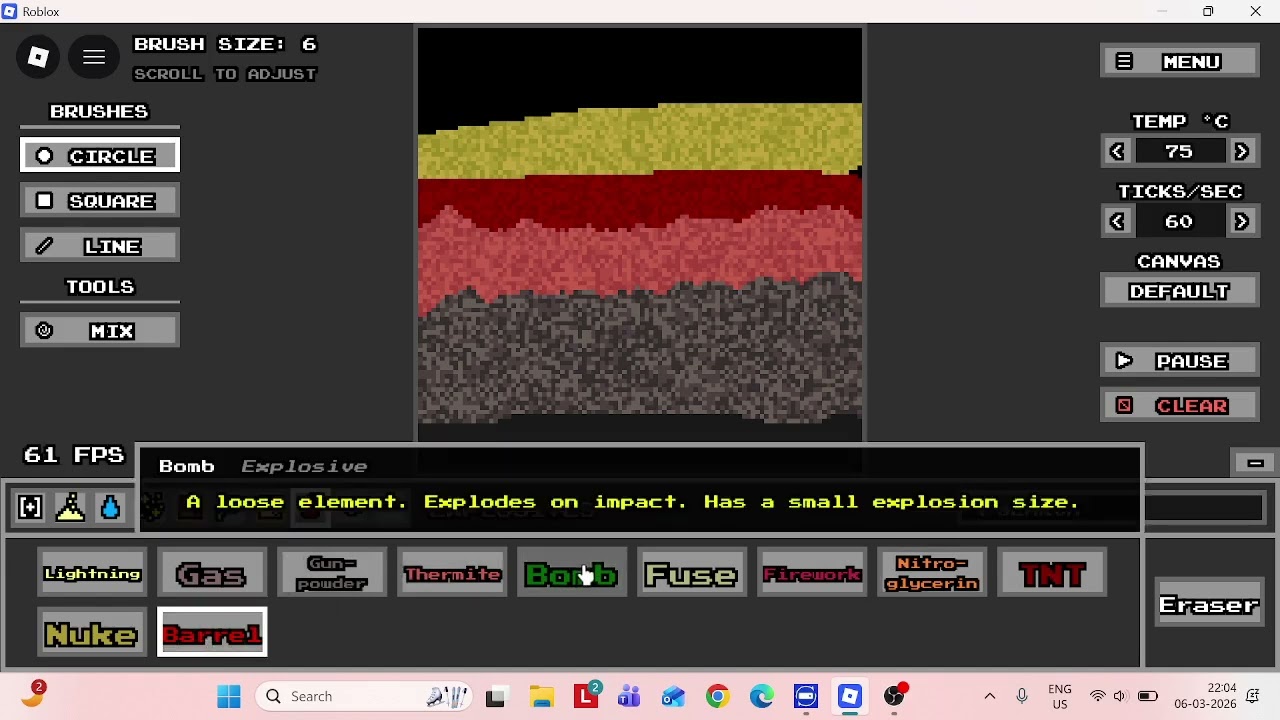Increase temperature with right arrow
The image size is (1280, 720).
point(1242,151)
